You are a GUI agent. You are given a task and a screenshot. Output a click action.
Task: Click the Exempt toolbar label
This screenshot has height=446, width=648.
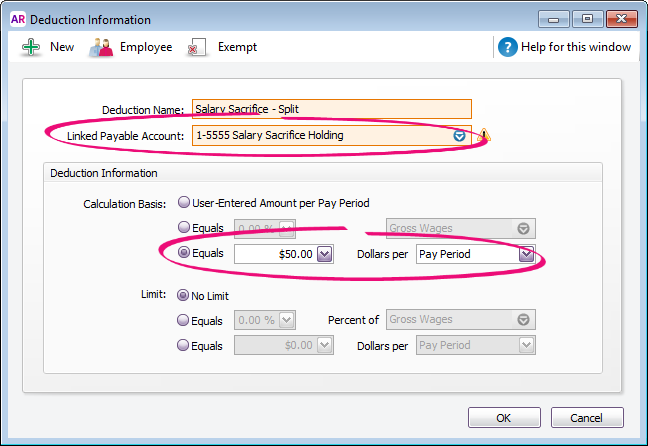click(x=237, y=47)
